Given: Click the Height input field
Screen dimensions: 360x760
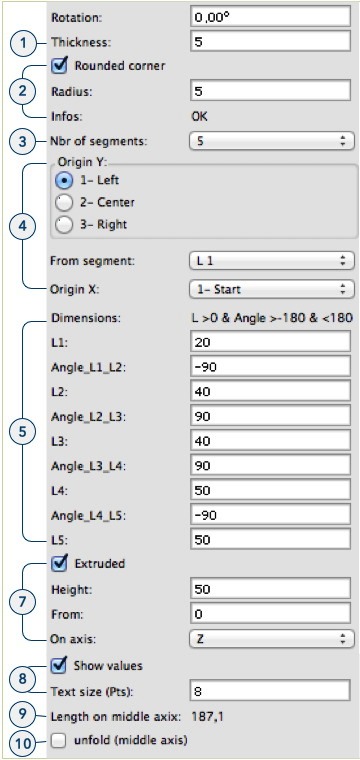Looking at the screenshot, I should 270,589.
